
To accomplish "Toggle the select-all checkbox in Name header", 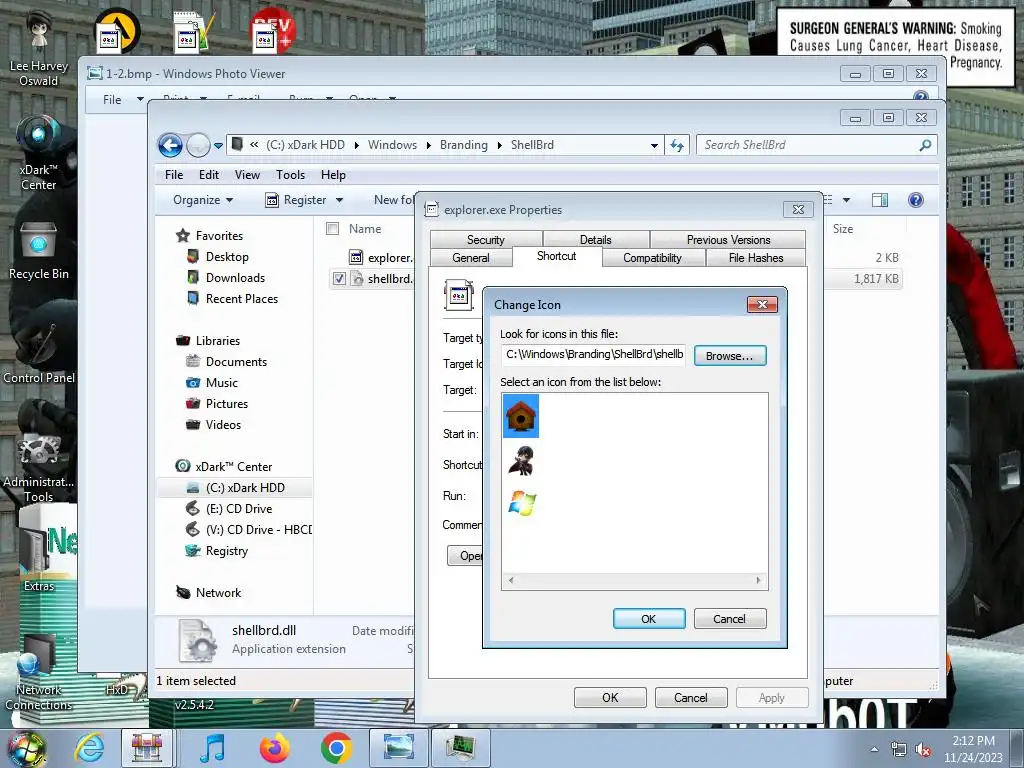I will pyautogui.click(x=332, y=229).
